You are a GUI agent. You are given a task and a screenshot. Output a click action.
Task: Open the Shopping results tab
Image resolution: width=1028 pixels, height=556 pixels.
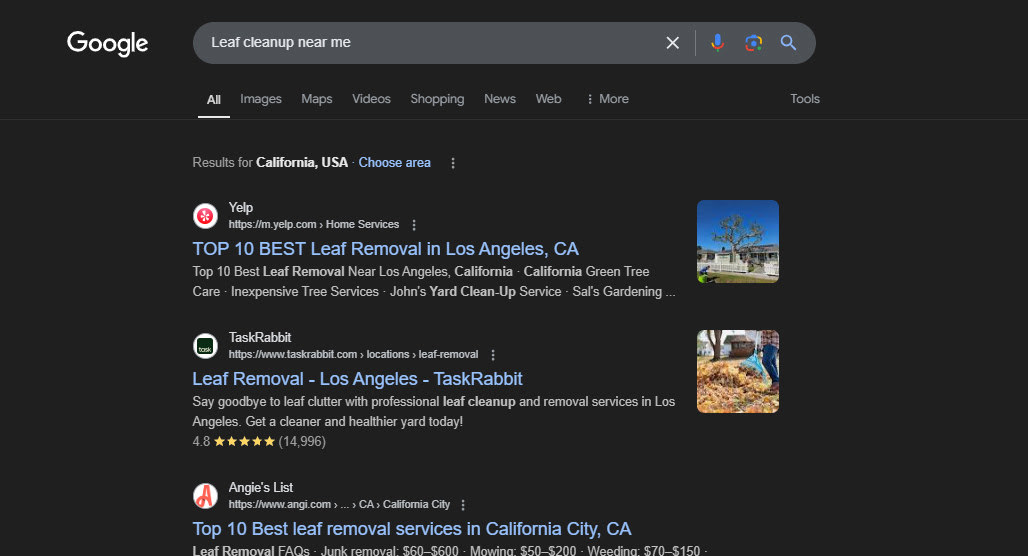(x=437, y=99)
